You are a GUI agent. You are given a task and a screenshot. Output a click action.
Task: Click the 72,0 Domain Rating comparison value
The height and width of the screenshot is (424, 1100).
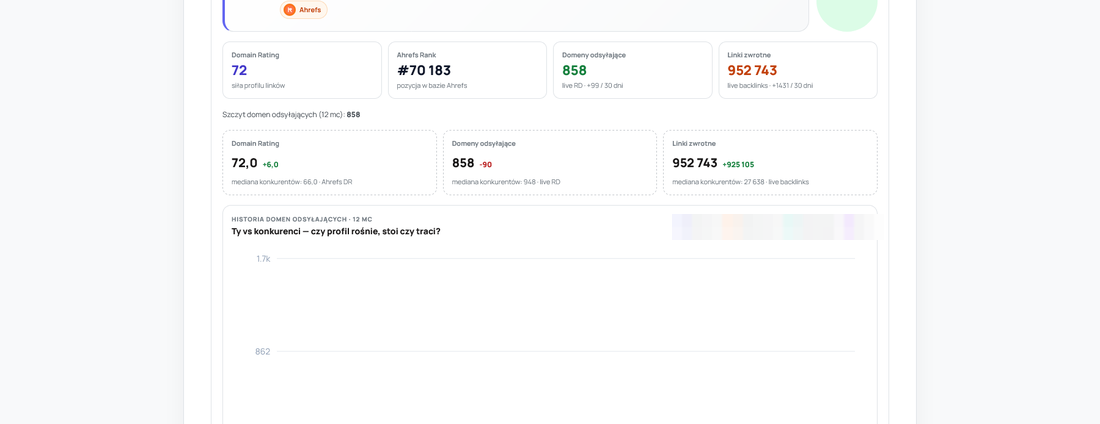pos(245,163)
